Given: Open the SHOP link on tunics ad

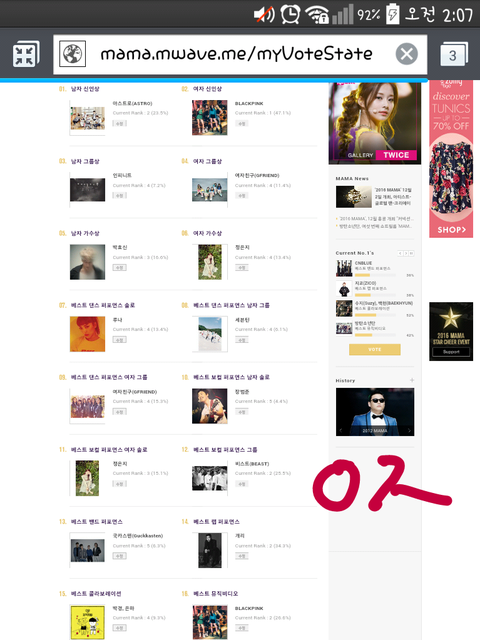Looking at the screenshot, I should 451,229.
